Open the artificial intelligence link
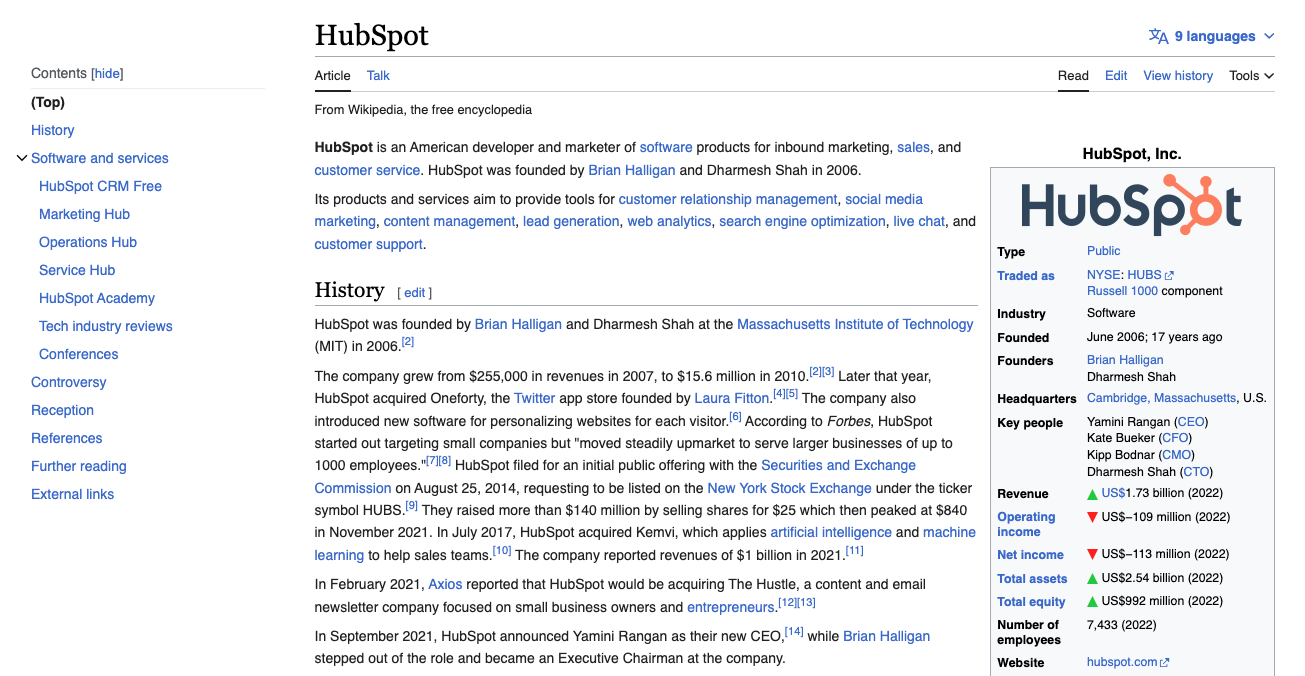 [x=831, y=532]
